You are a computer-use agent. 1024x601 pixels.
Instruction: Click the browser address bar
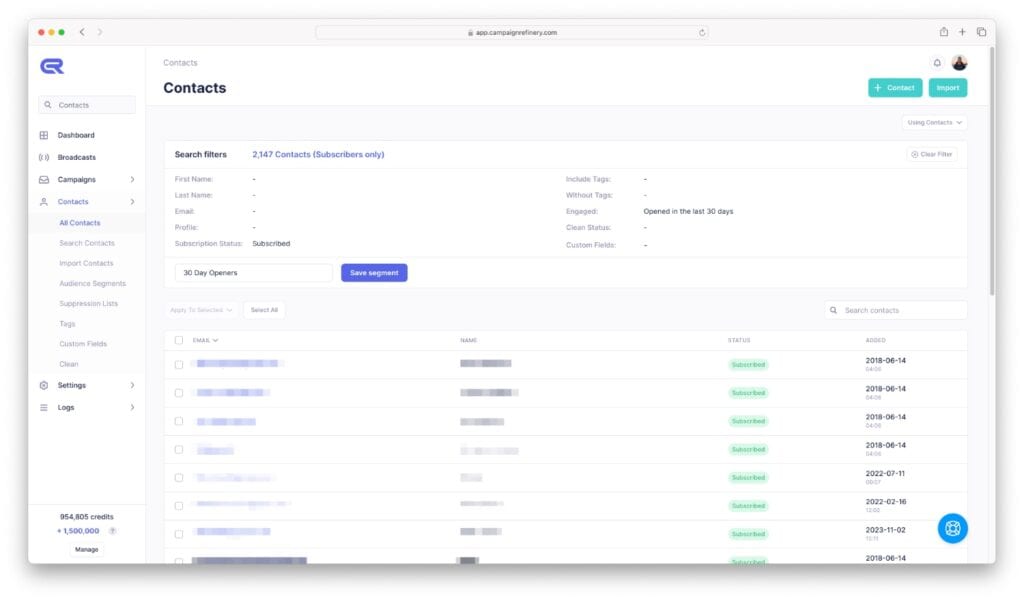coord(512,32)
